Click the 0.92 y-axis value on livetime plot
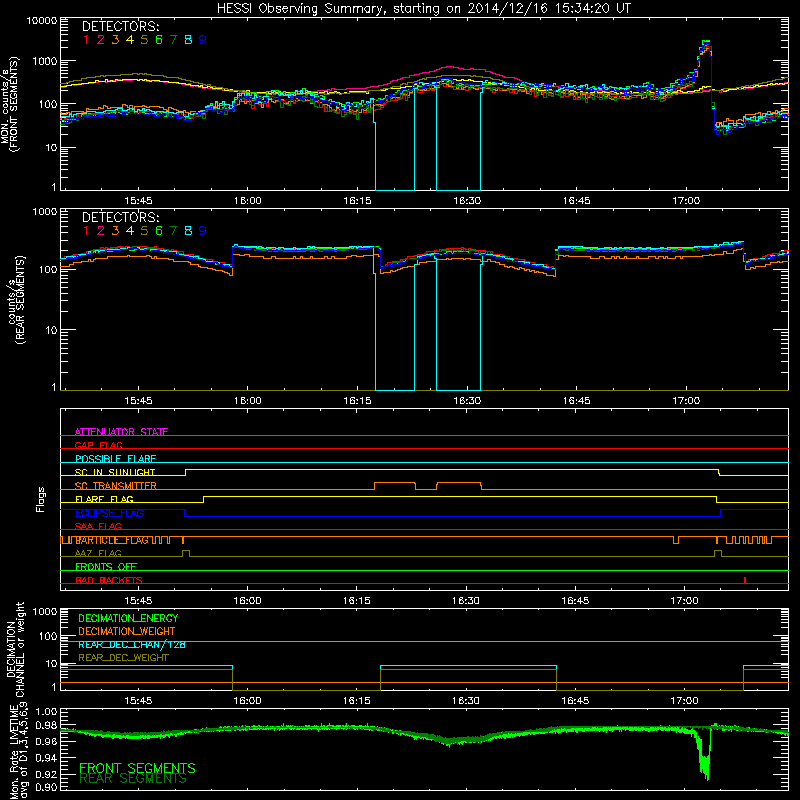 coord(46,774)
